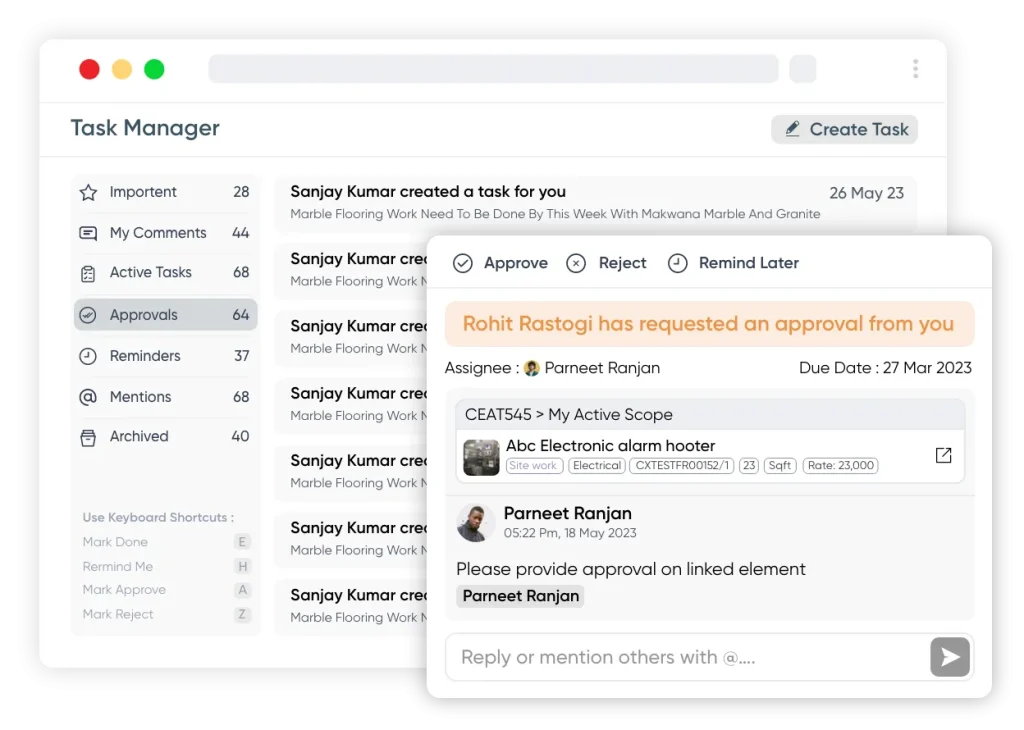Screen dimensions: 1024x730
Task: Open linked element via external link icon
Action: click(943, 456)
